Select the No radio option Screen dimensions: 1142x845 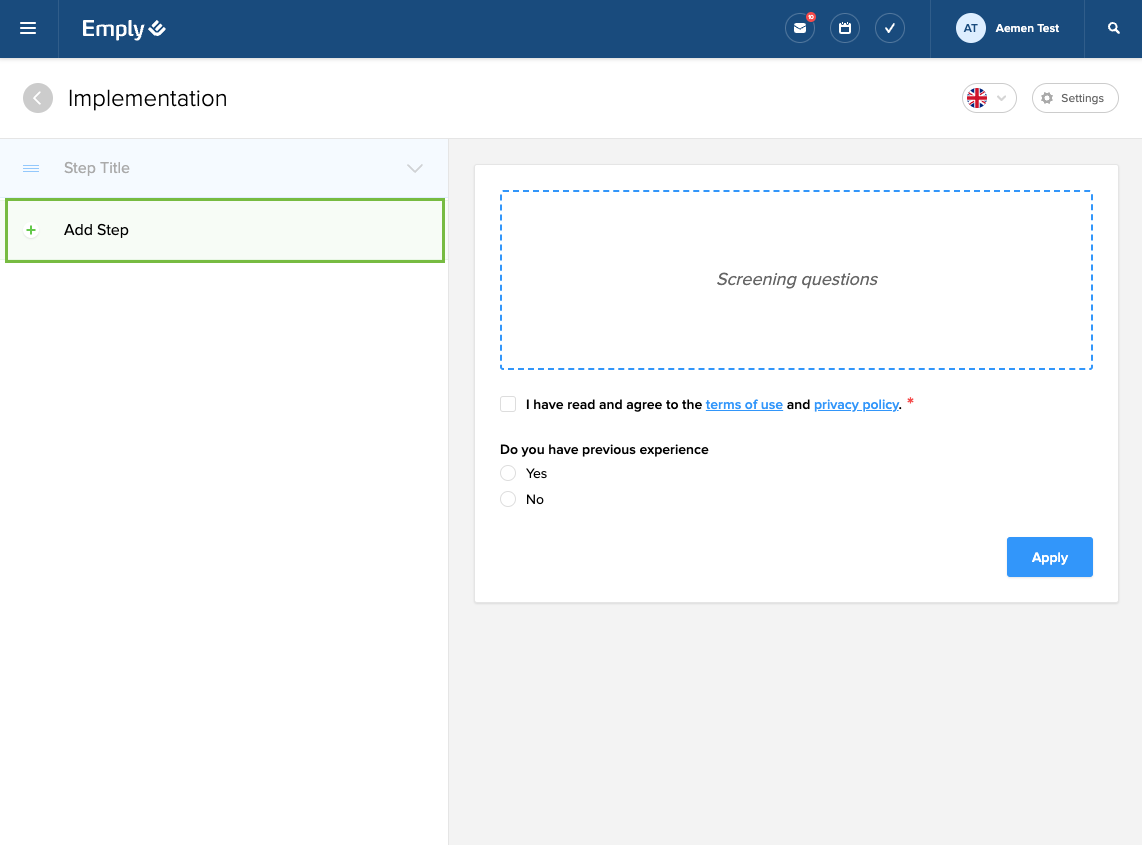pos(508,499)
